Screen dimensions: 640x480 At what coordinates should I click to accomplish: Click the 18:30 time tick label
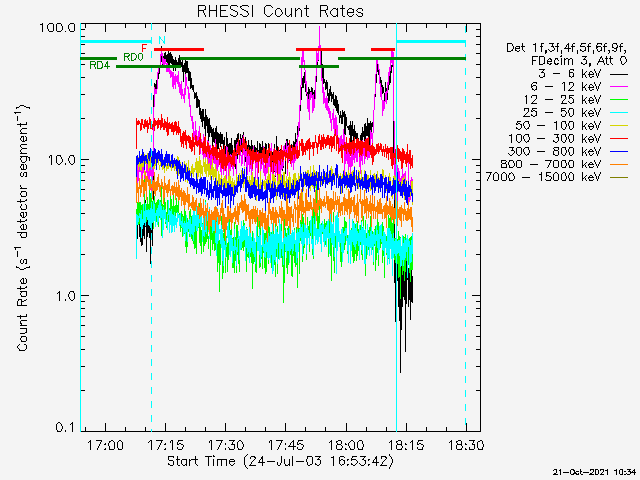pyautogui.click(x=465, y=444)
